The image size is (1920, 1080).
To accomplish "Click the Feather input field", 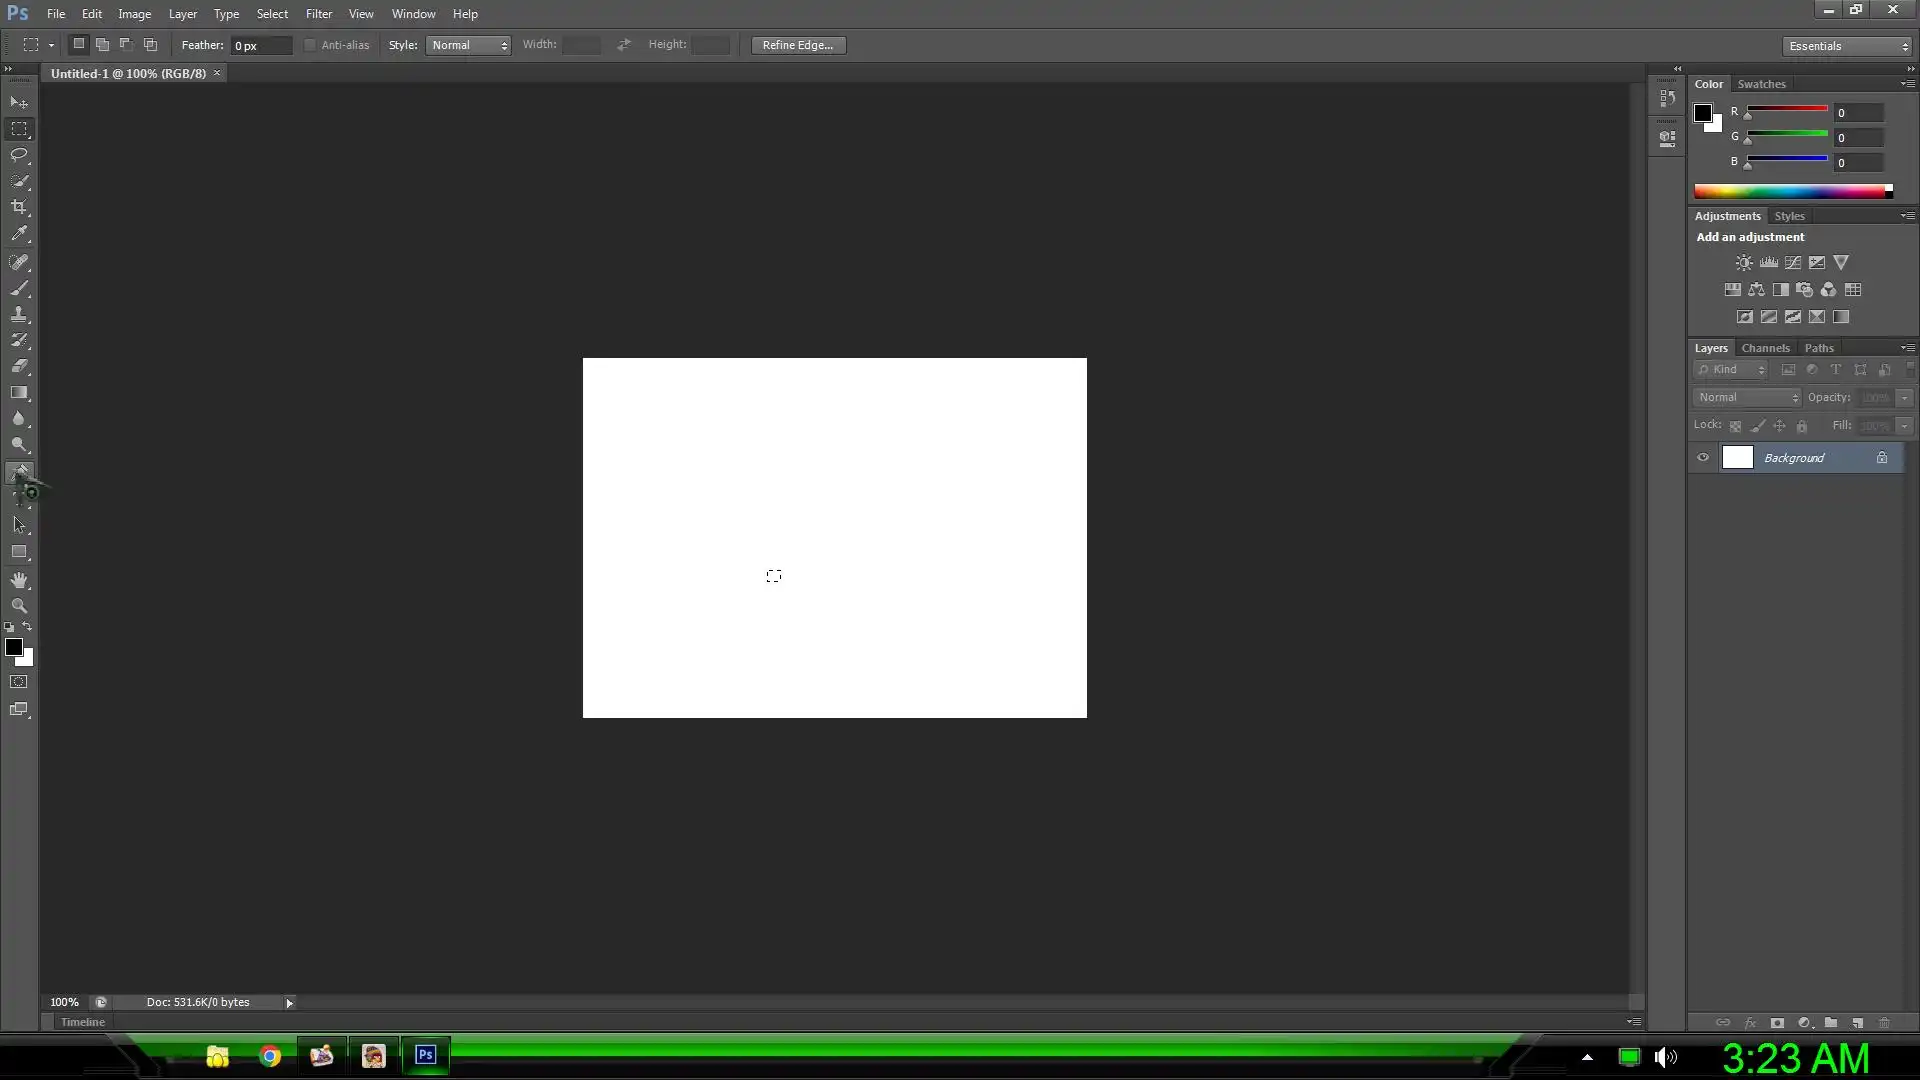I will (260, 46).
